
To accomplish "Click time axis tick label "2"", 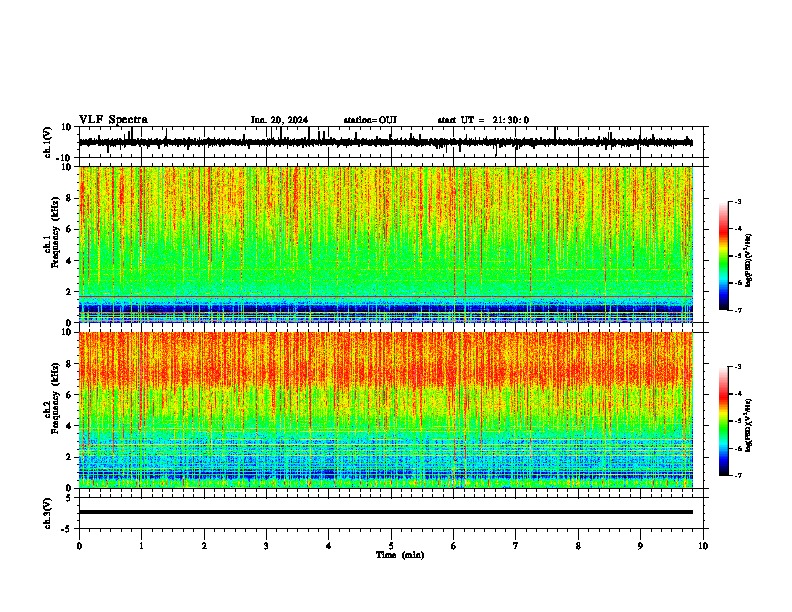I will pos(204,546).
